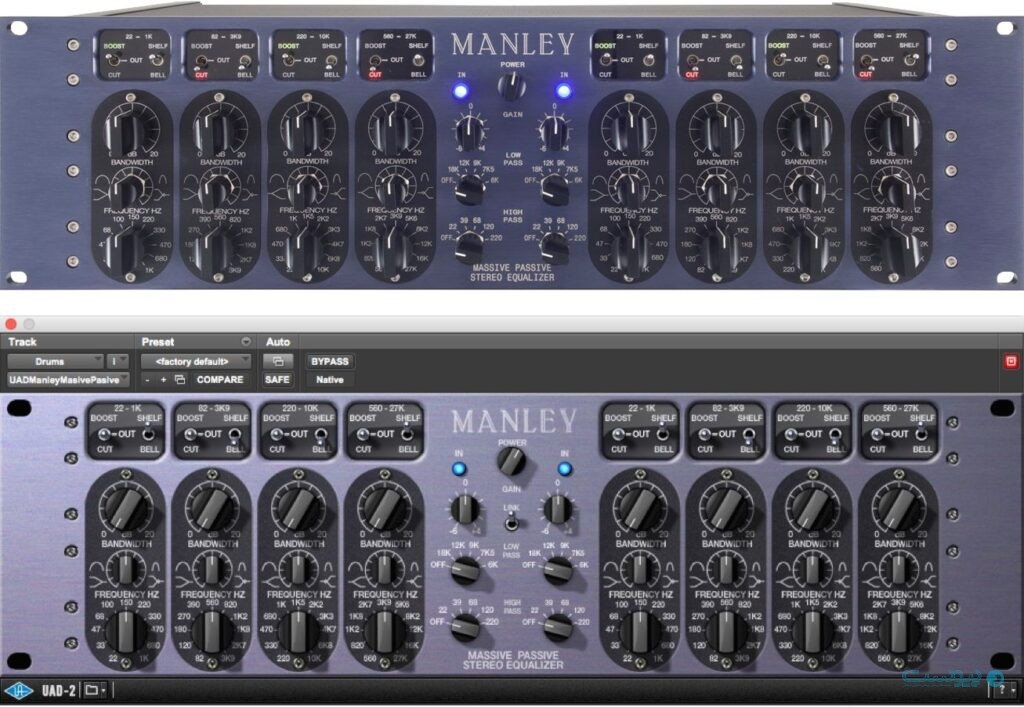This screenshot has width=1024, height=707.
Task: Click the plugin POWER knob
Action: [511, 462]
